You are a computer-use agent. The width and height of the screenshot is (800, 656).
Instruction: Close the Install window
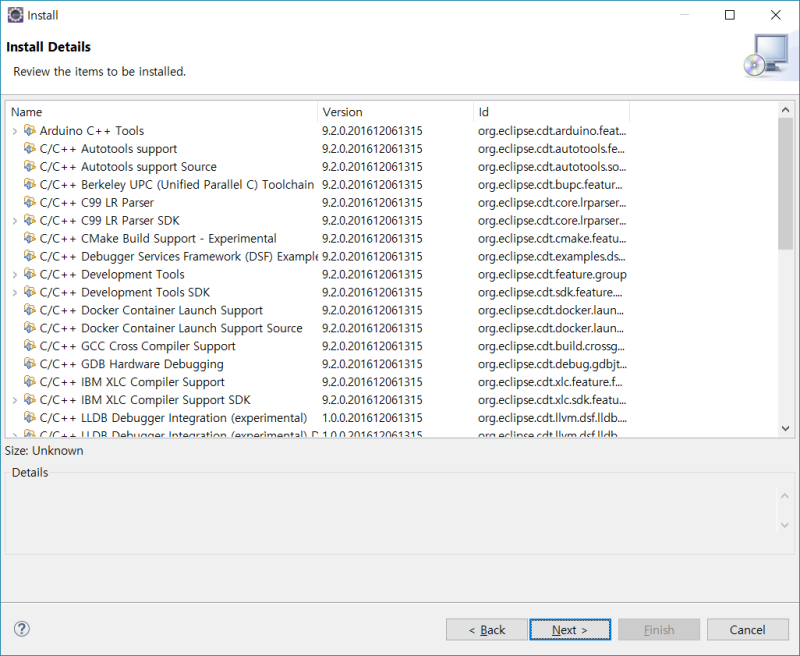click(776, 15)
